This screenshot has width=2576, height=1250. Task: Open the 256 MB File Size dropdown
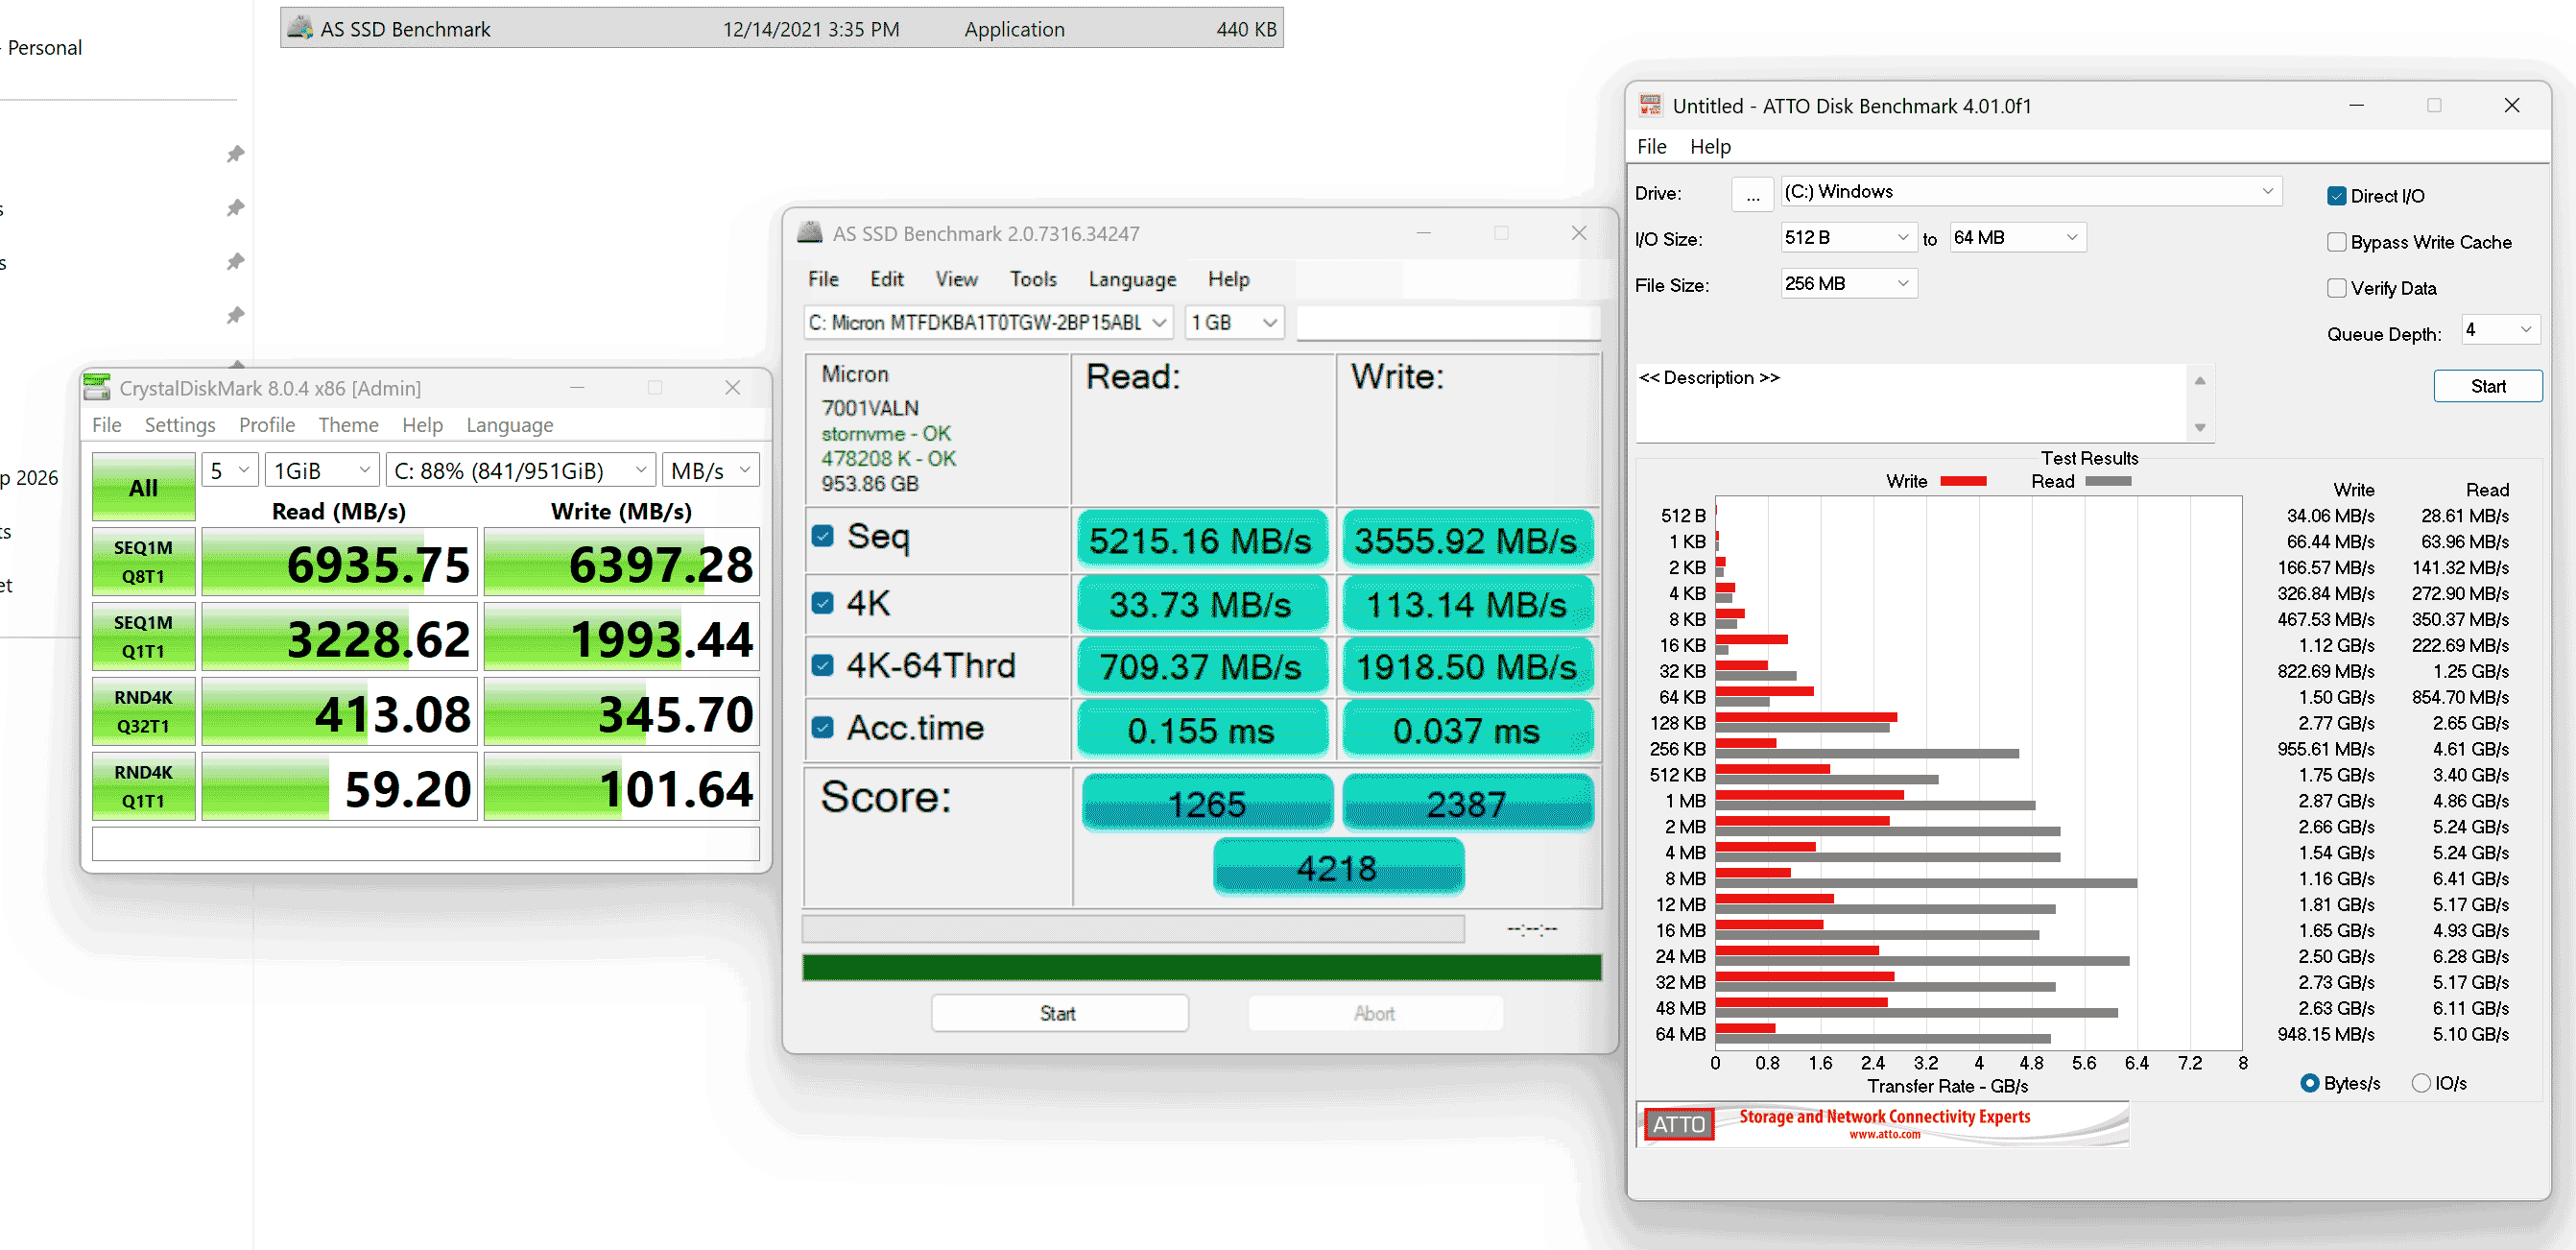(1848, 283)
